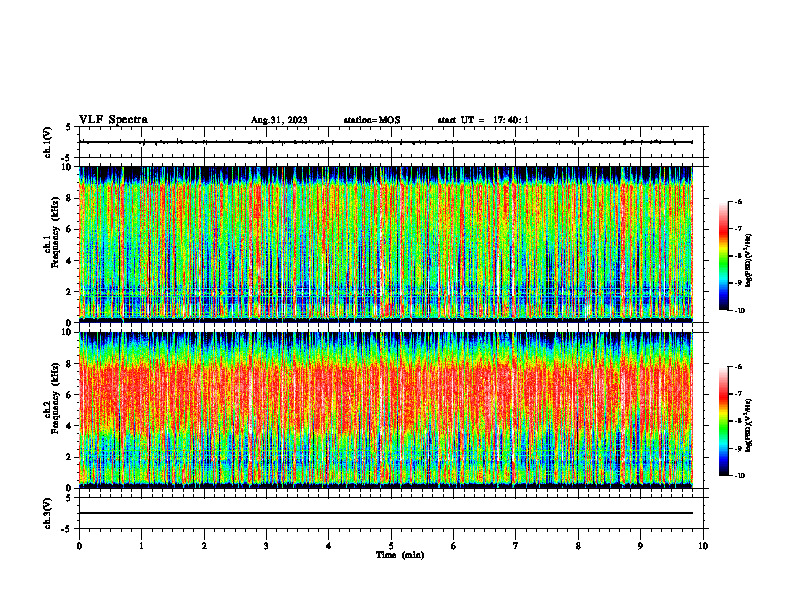Click the "8" frequency tick of ch.2 panel
The width and height of the screenshot is (792, 612).
point(70,364)
